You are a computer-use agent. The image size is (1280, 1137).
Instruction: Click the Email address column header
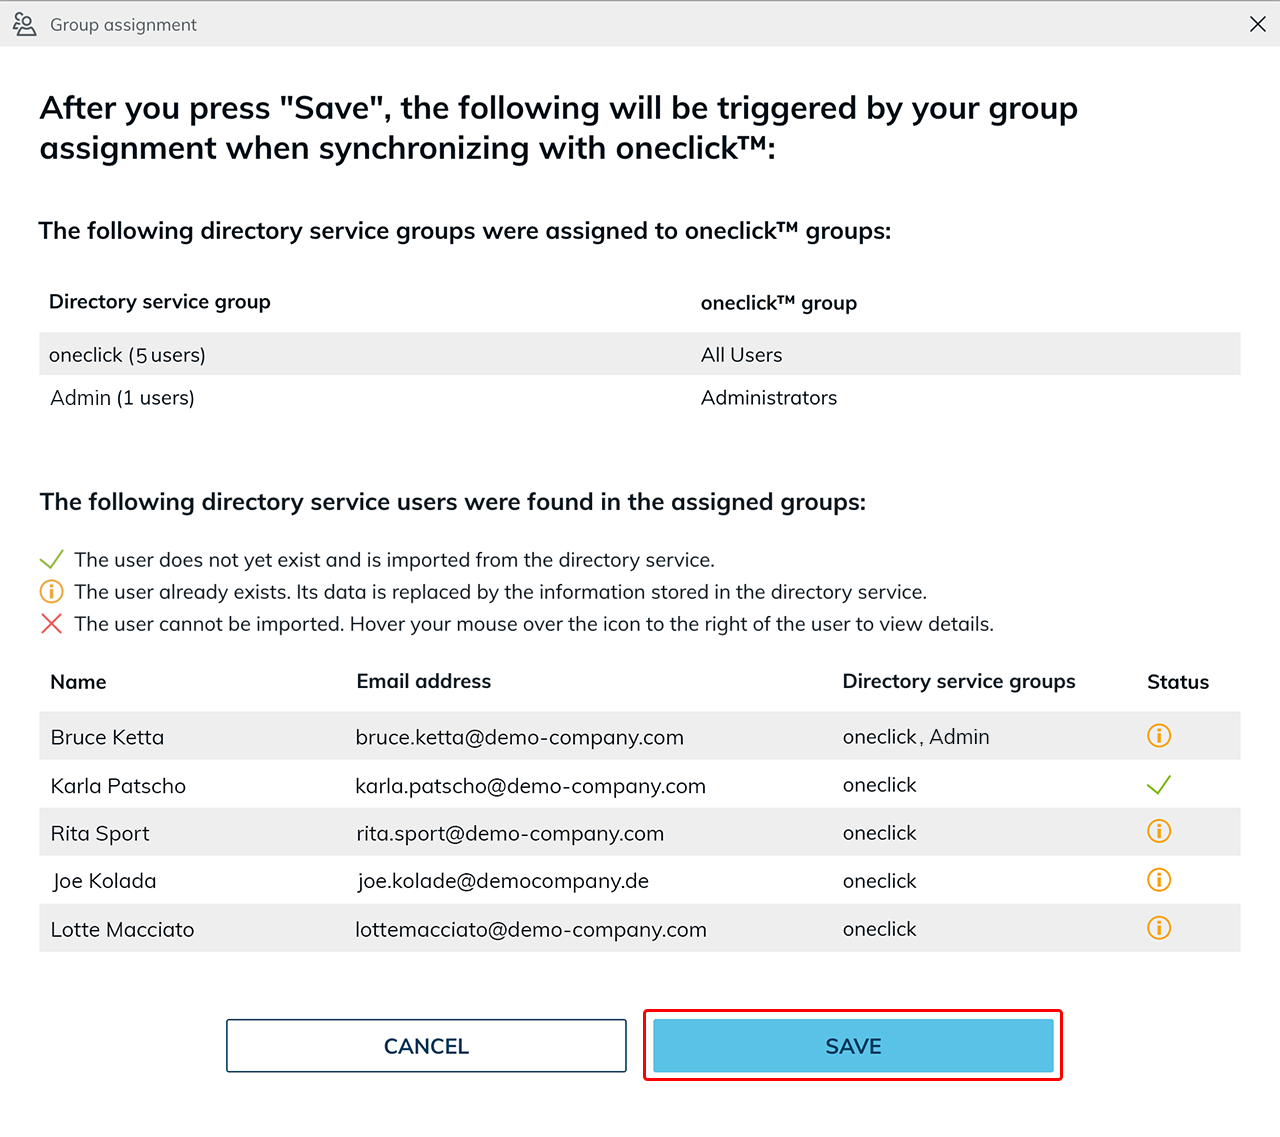(x=424, y=682)
